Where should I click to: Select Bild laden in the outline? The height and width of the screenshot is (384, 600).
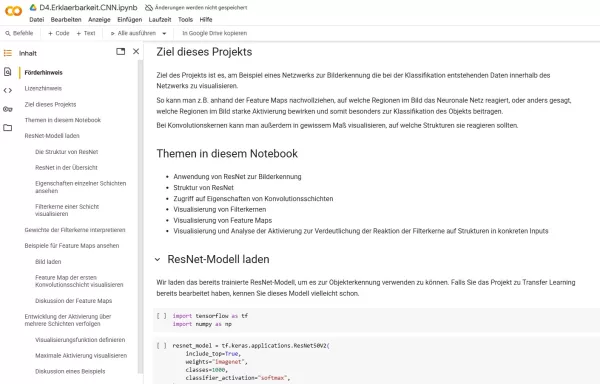click(x=48, y=262)
